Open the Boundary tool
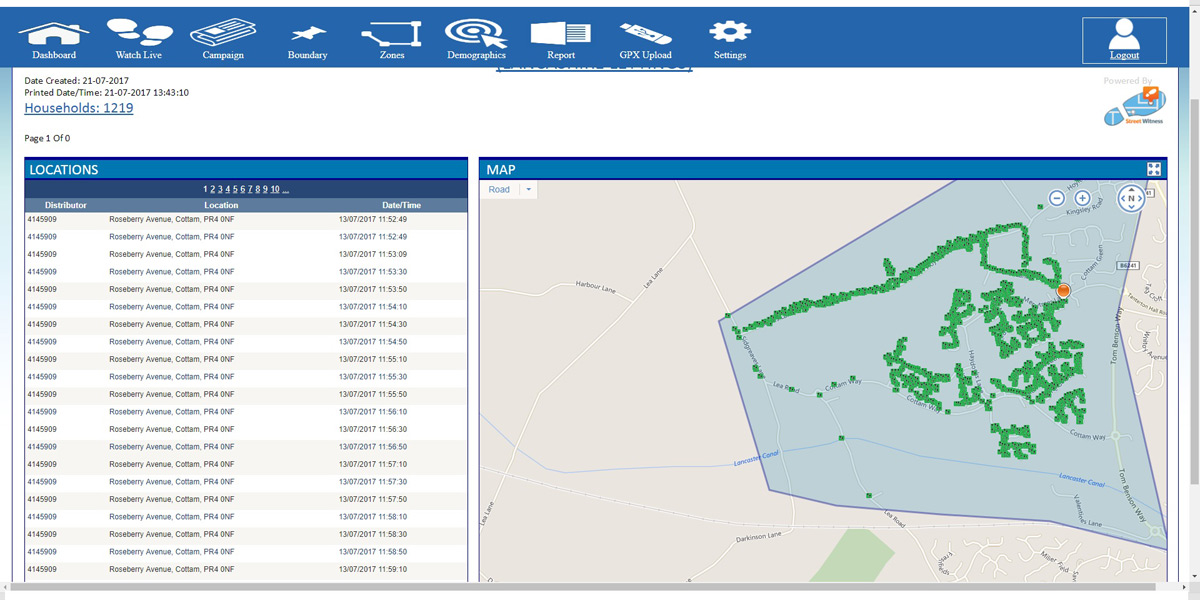The image size is (1200, 600). [x=306, y=38]
